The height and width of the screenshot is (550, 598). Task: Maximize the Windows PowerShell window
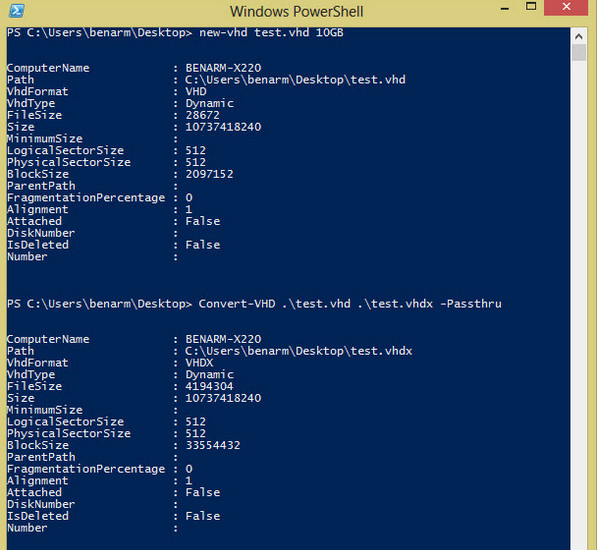(x=530, y=6)
